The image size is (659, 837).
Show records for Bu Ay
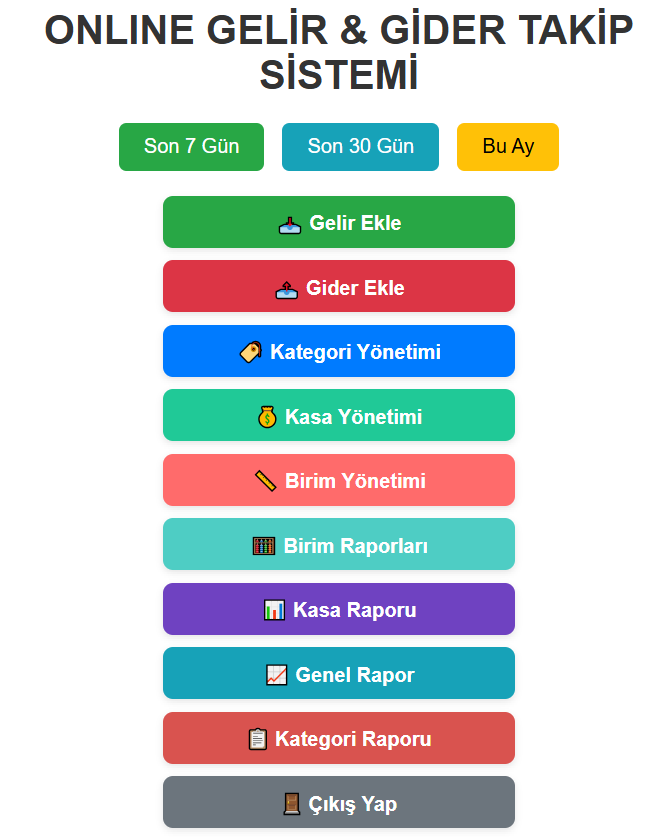508,147
